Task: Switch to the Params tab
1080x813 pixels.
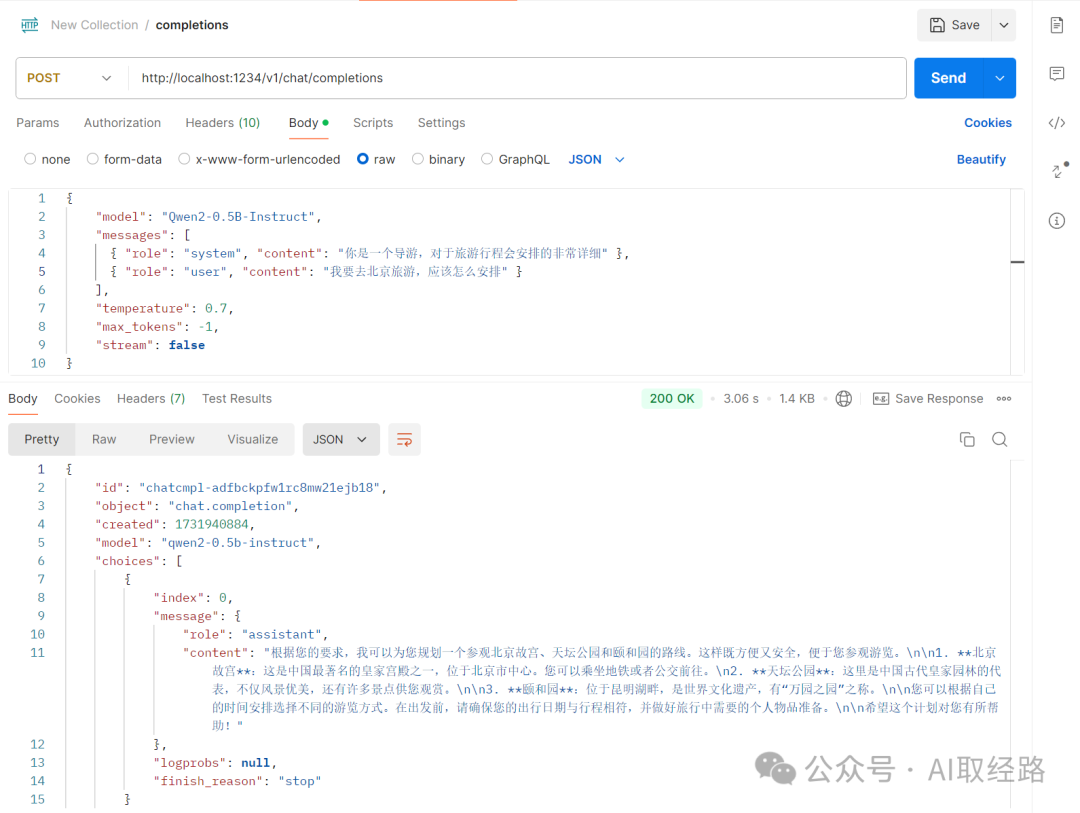Action: [38, 123]
